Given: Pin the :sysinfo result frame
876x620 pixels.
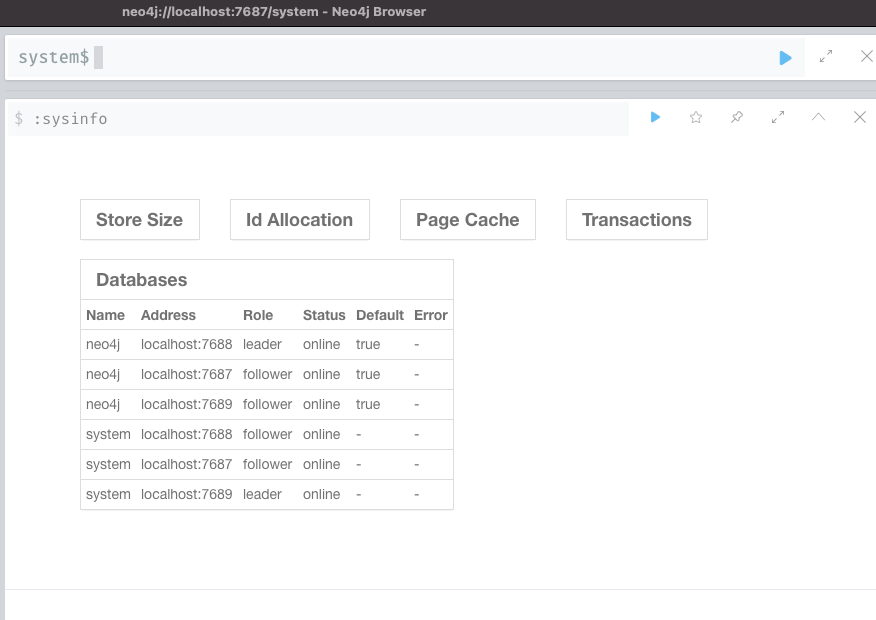Looking at the screenshot, I should coord(736,117).
